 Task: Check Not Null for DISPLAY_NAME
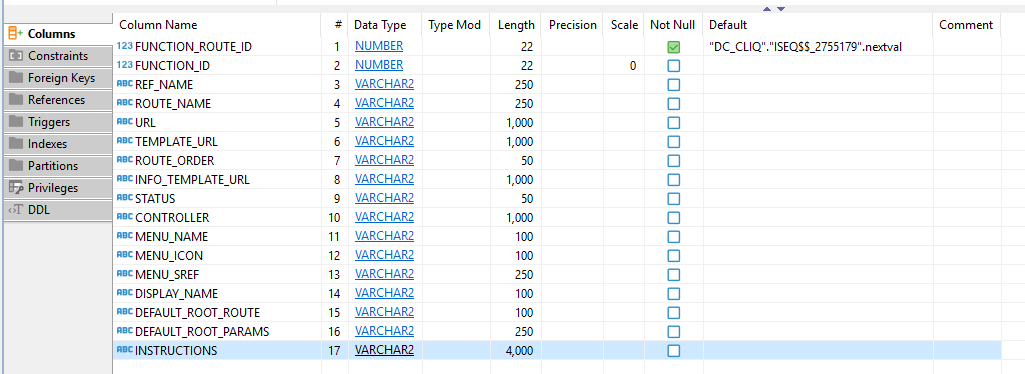pyautogui.click(x=673, y=294)
